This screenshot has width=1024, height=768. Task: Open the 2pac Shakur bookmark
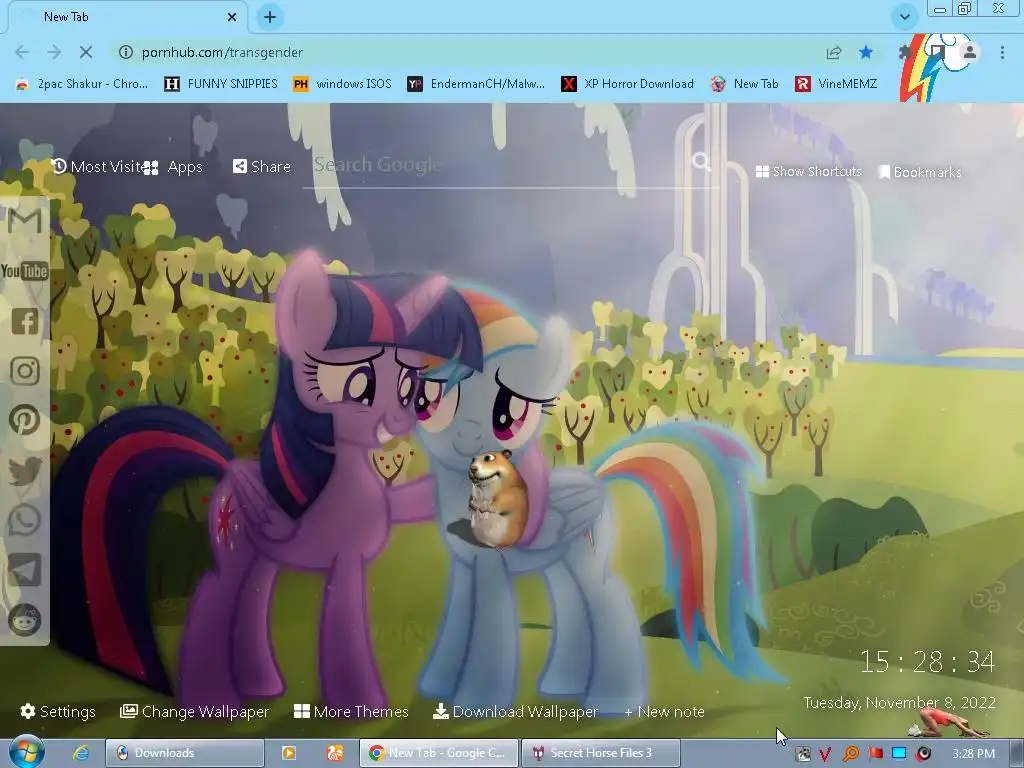click(83, 84)
